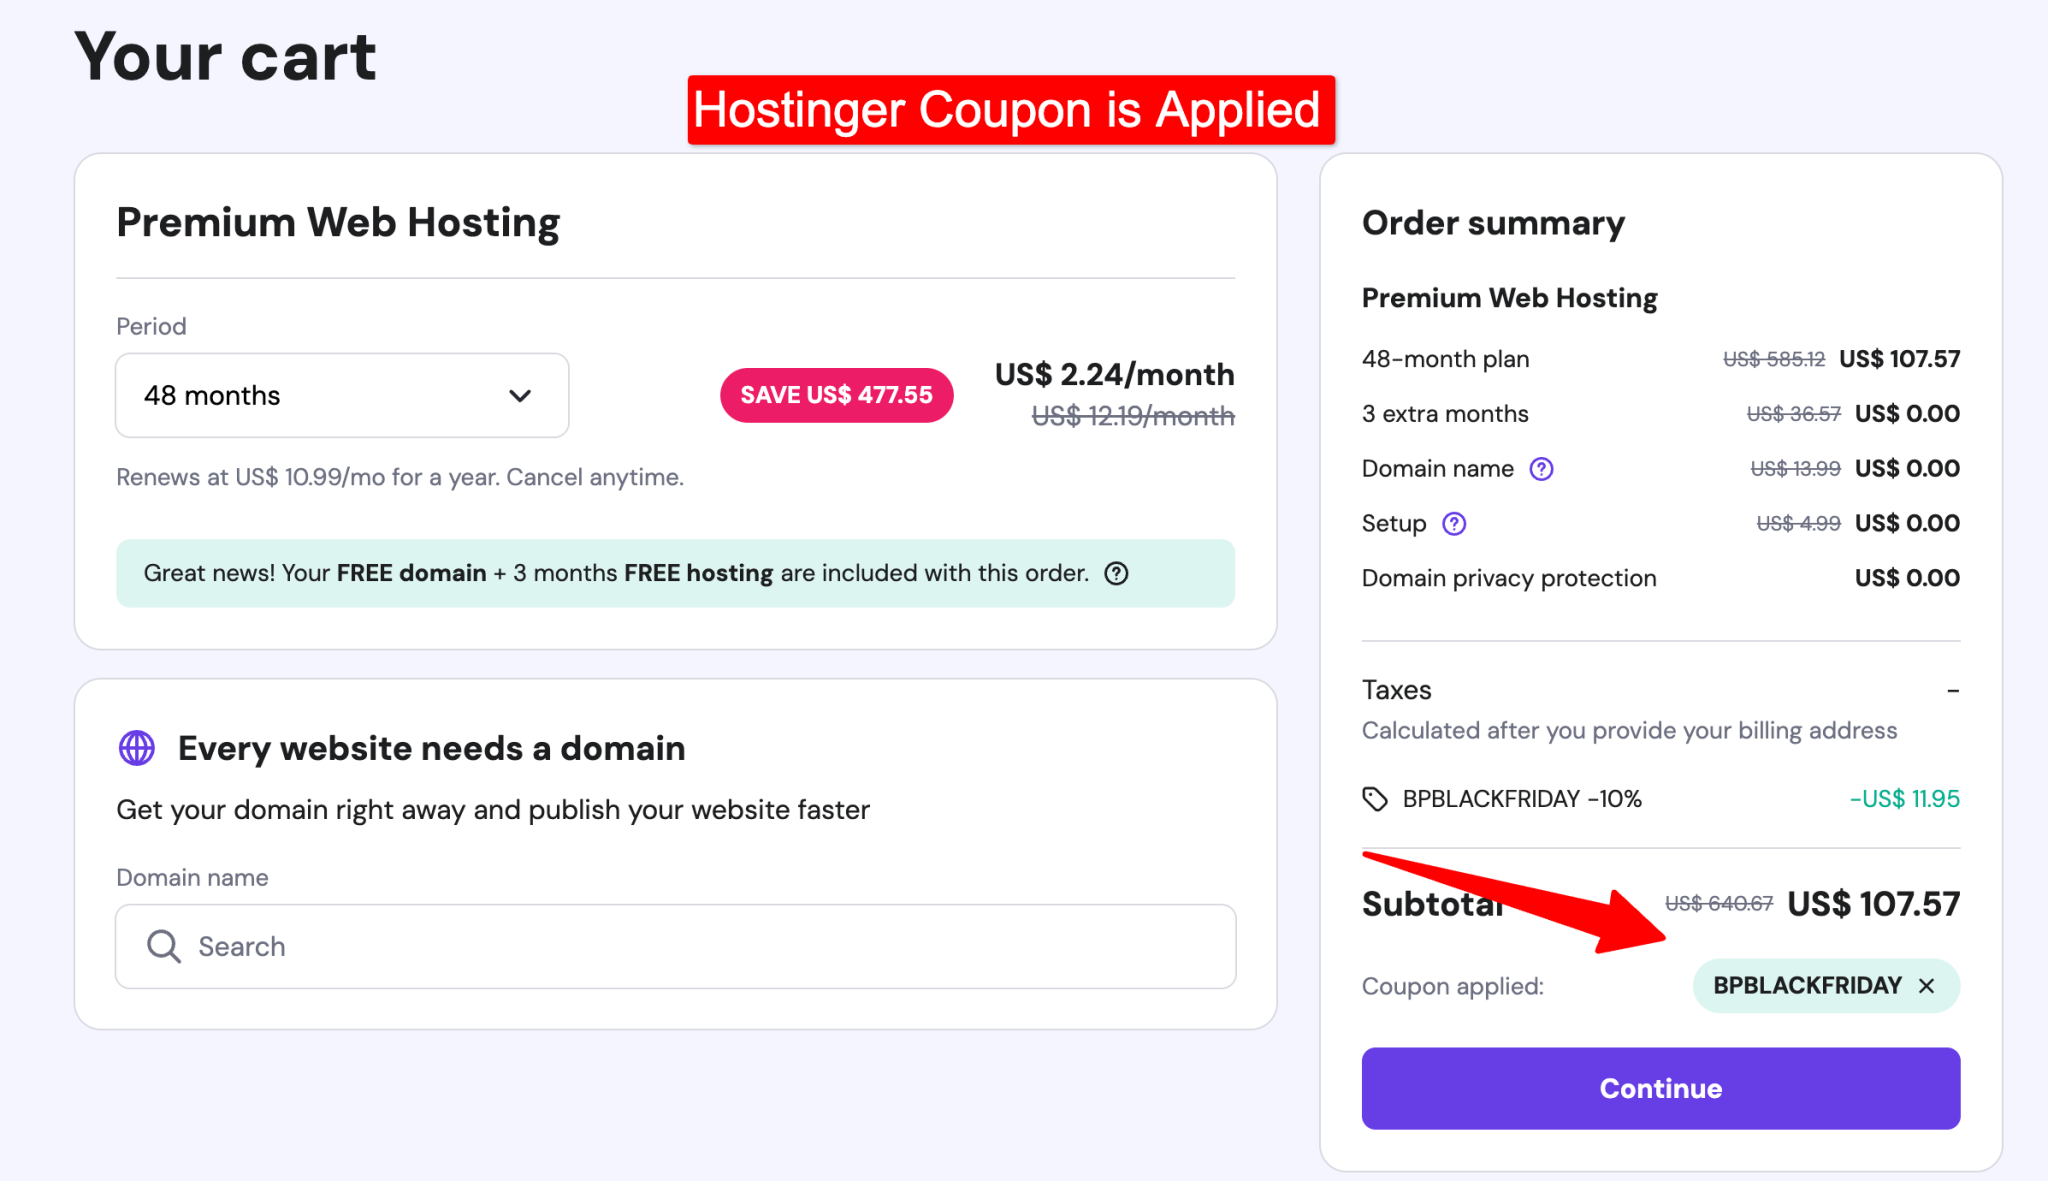2048x1181 pixels.
Task: Click the Setup help icon
Action: tap(1454, 523)
